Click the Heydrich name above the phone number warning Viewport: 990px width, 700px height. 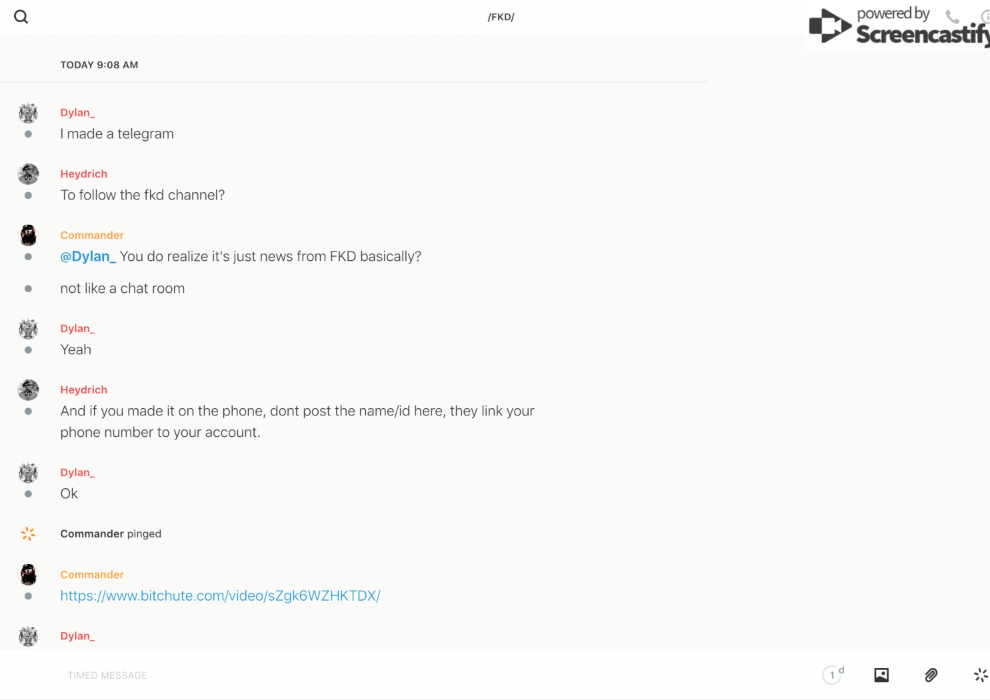tap(83, 390)
